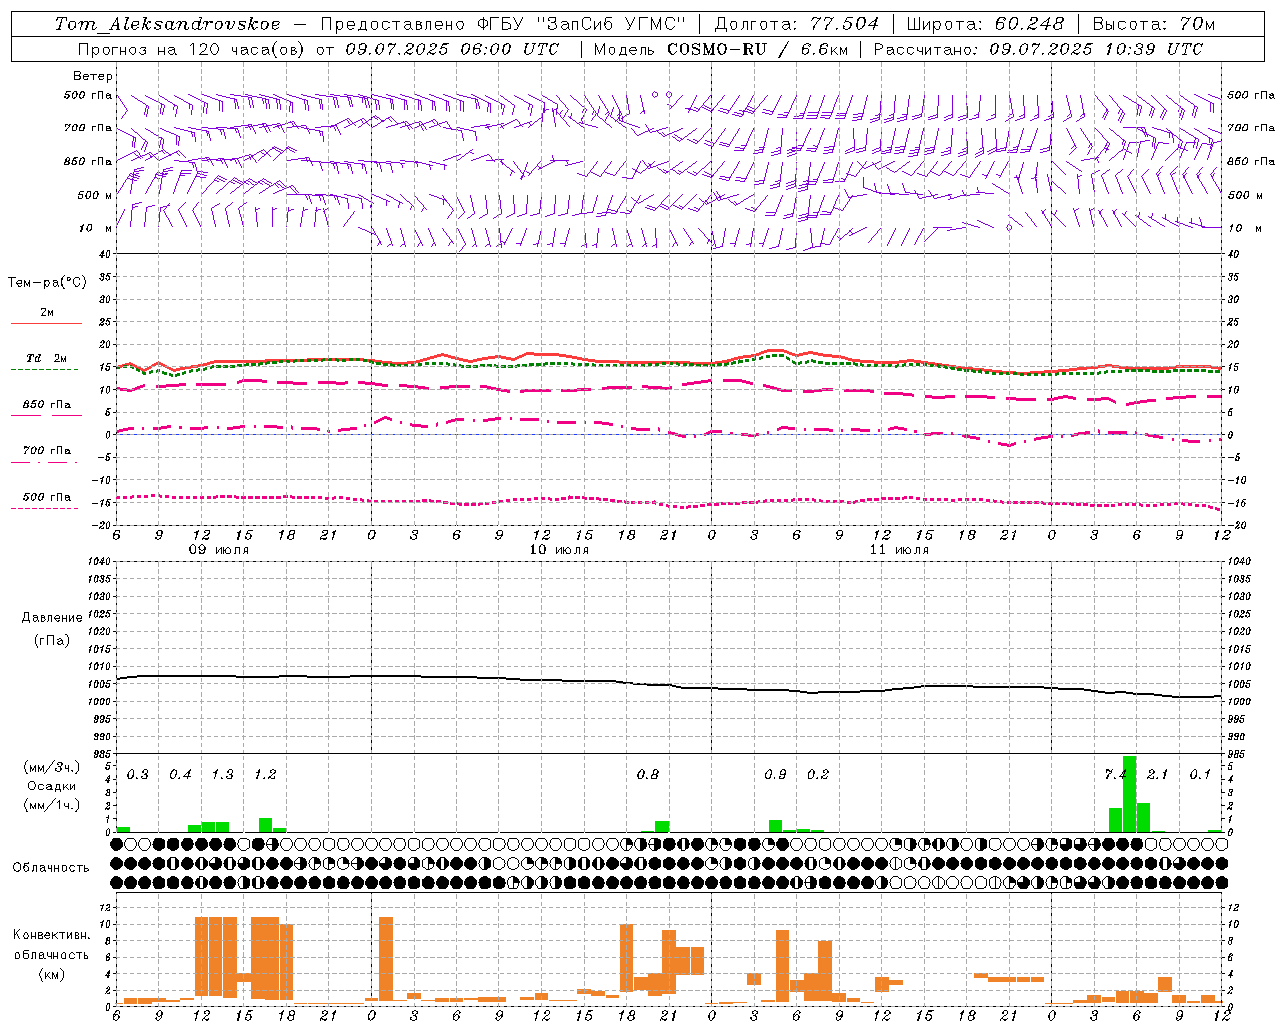Click the 11 июля date label

click(x=899, y=550)
